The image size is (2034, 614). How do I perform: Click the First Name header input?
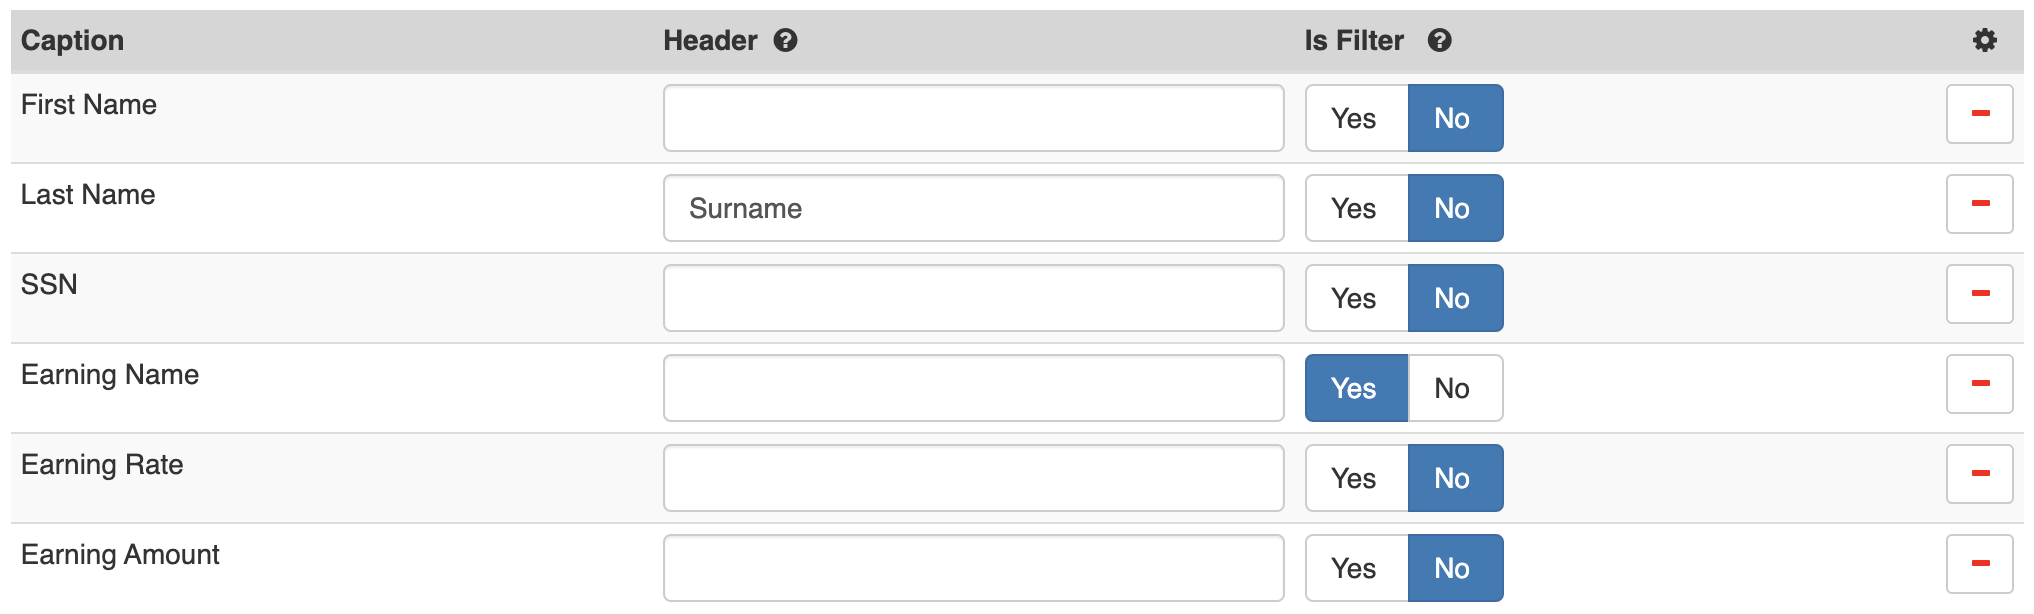tap(973, 118)
